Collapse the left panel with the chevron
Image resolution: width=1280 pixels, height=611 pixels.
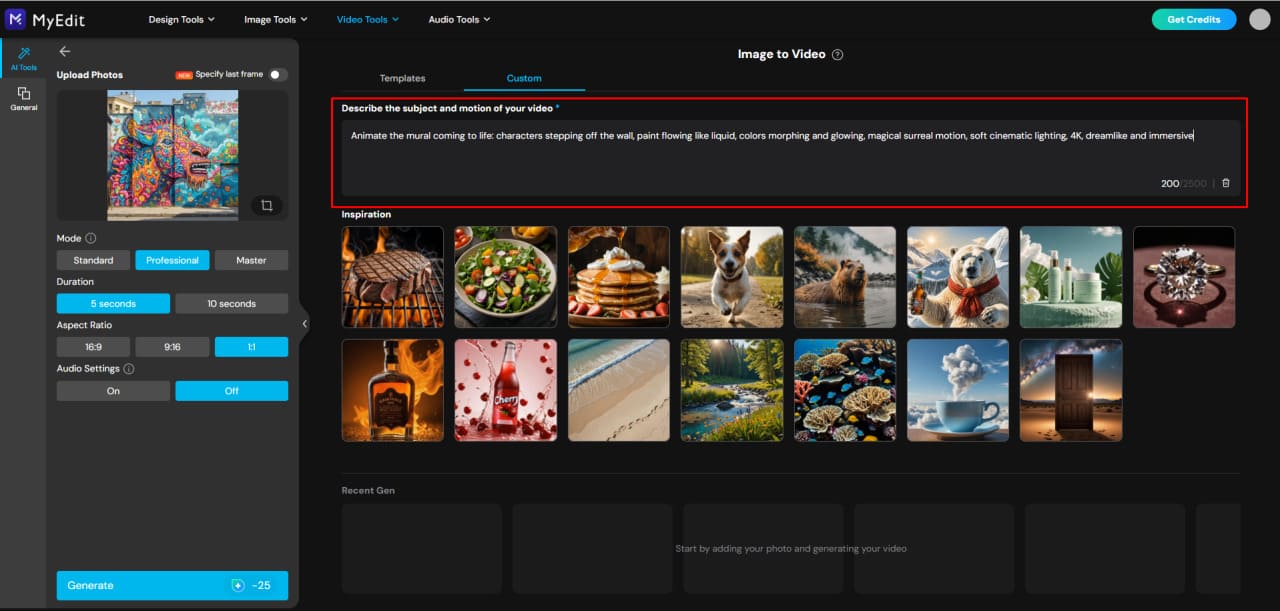(304, 323)
